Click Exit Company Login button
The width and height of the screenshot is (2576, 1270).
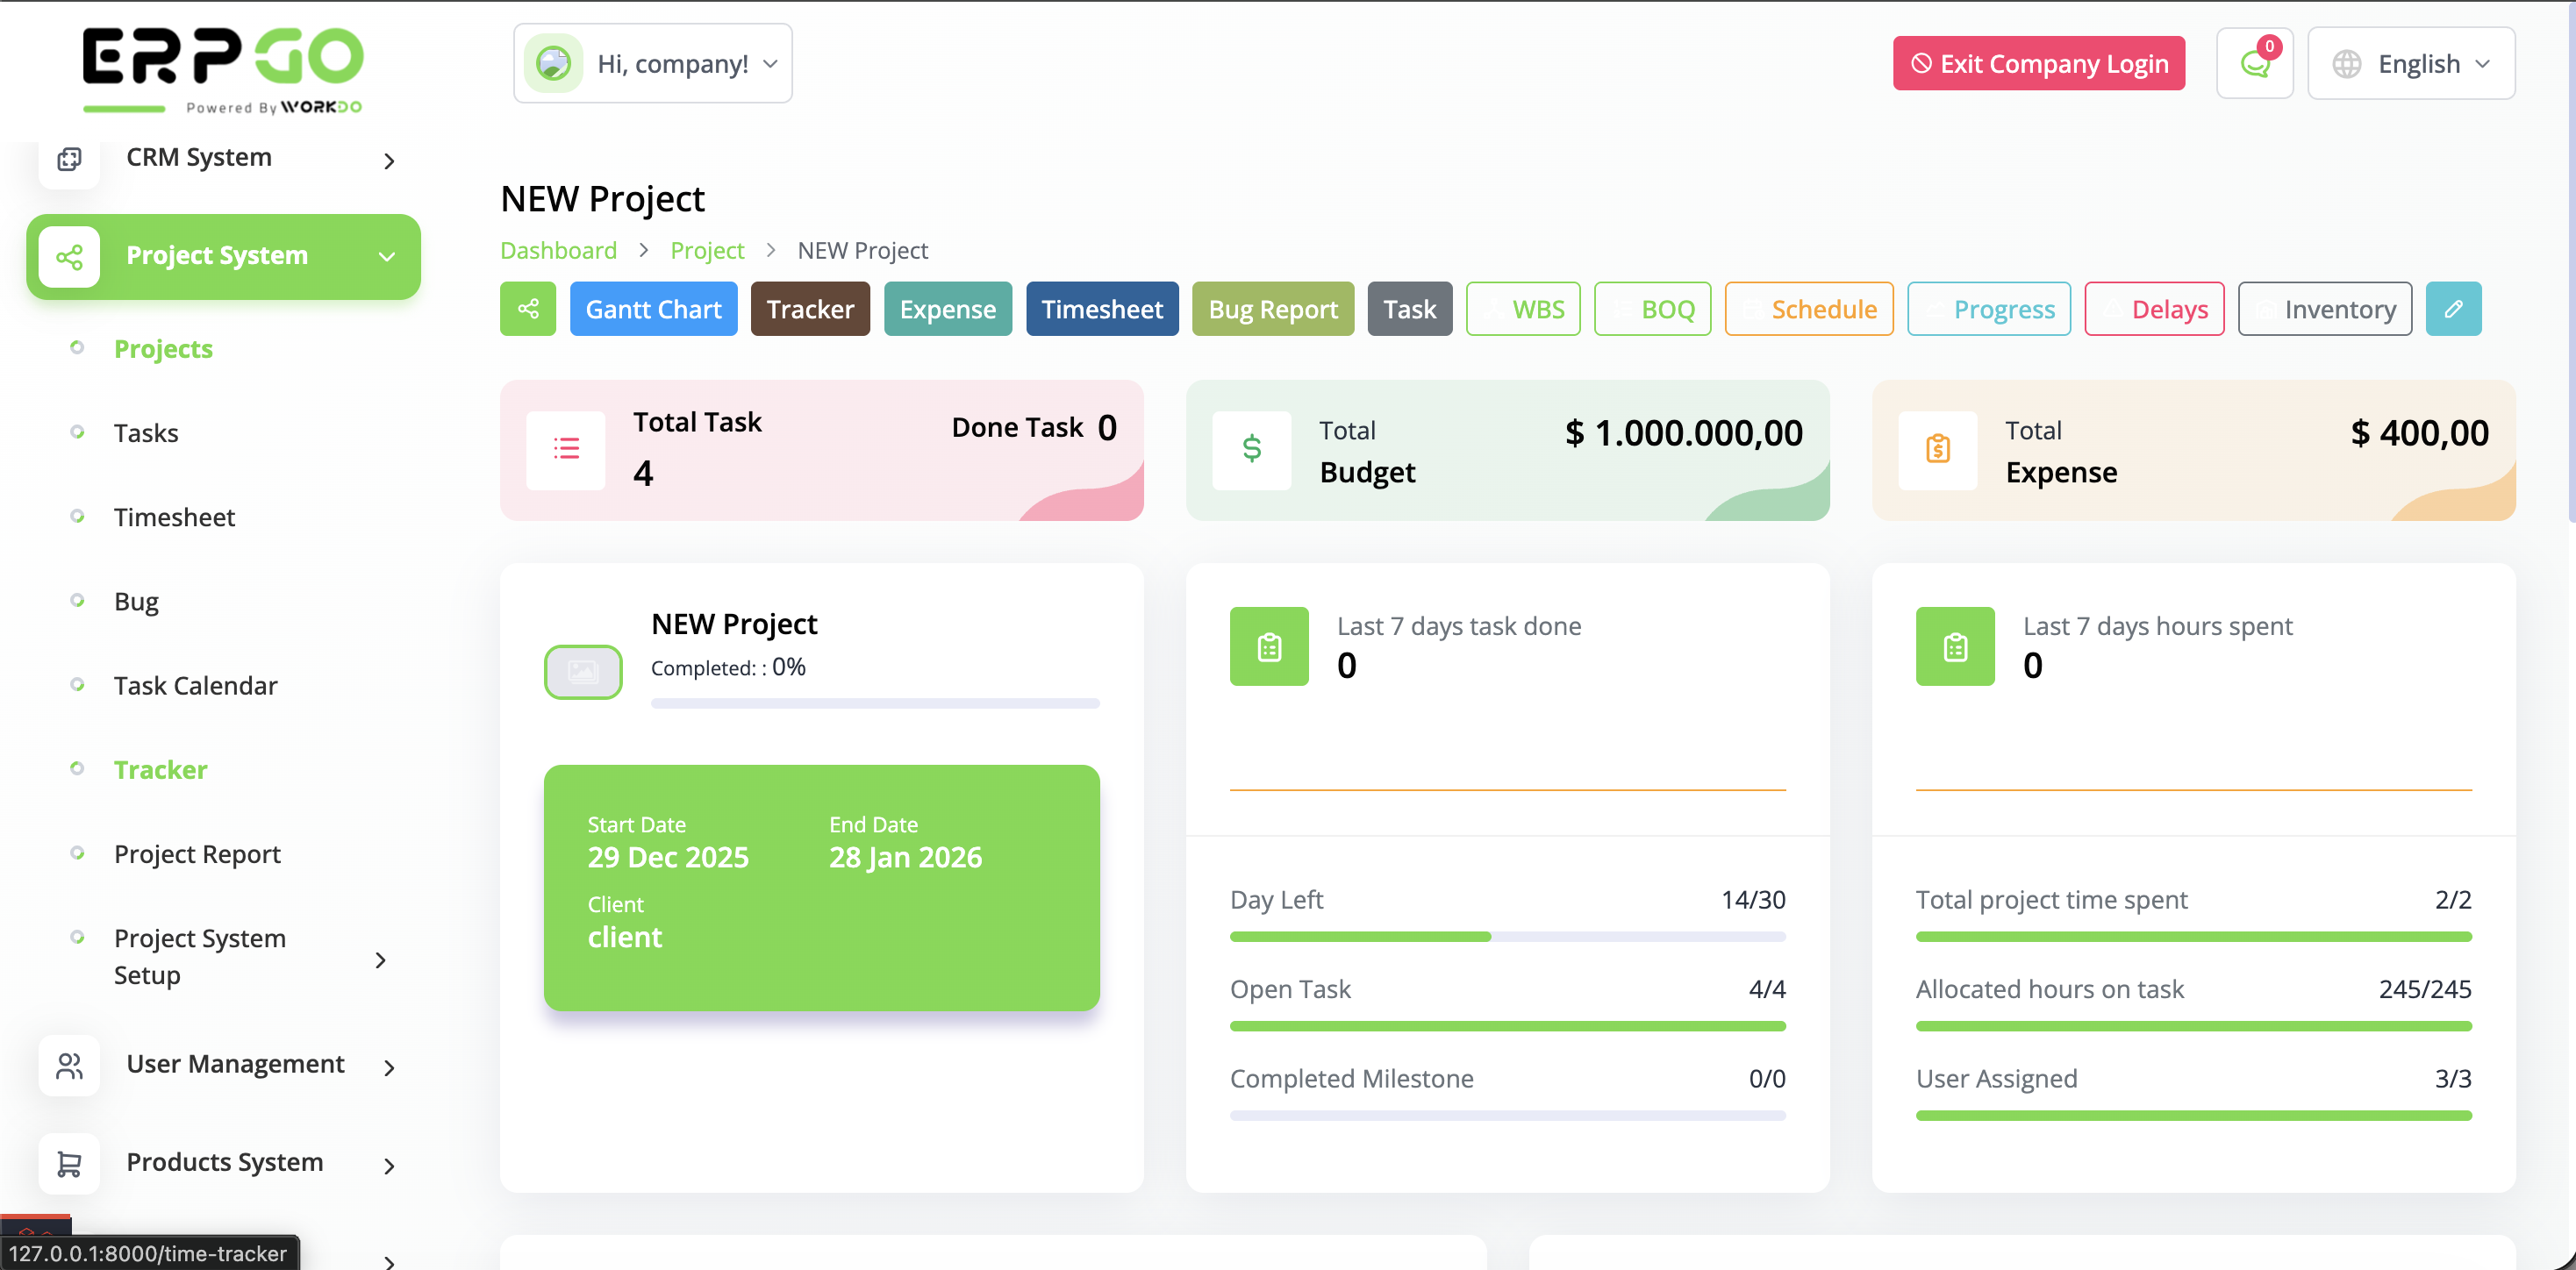2038,63
